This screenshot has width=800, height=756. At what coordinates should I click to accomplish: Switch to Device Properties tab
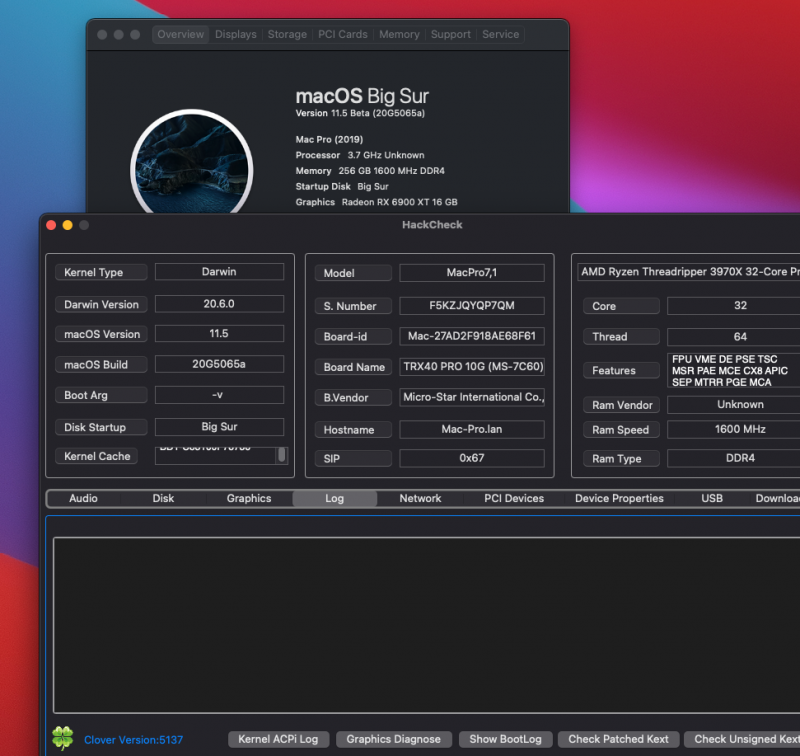(619, 498)
